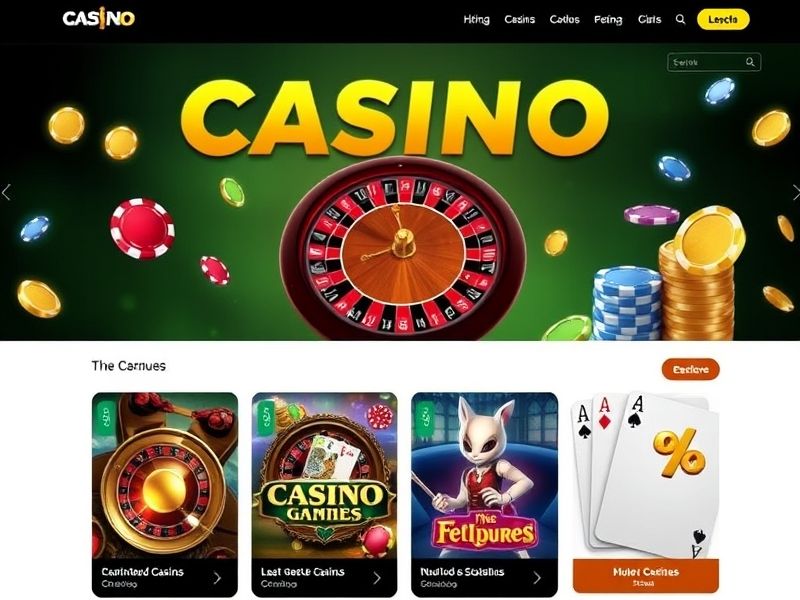Open Casino Games card chevron arrow

[377, 578]
